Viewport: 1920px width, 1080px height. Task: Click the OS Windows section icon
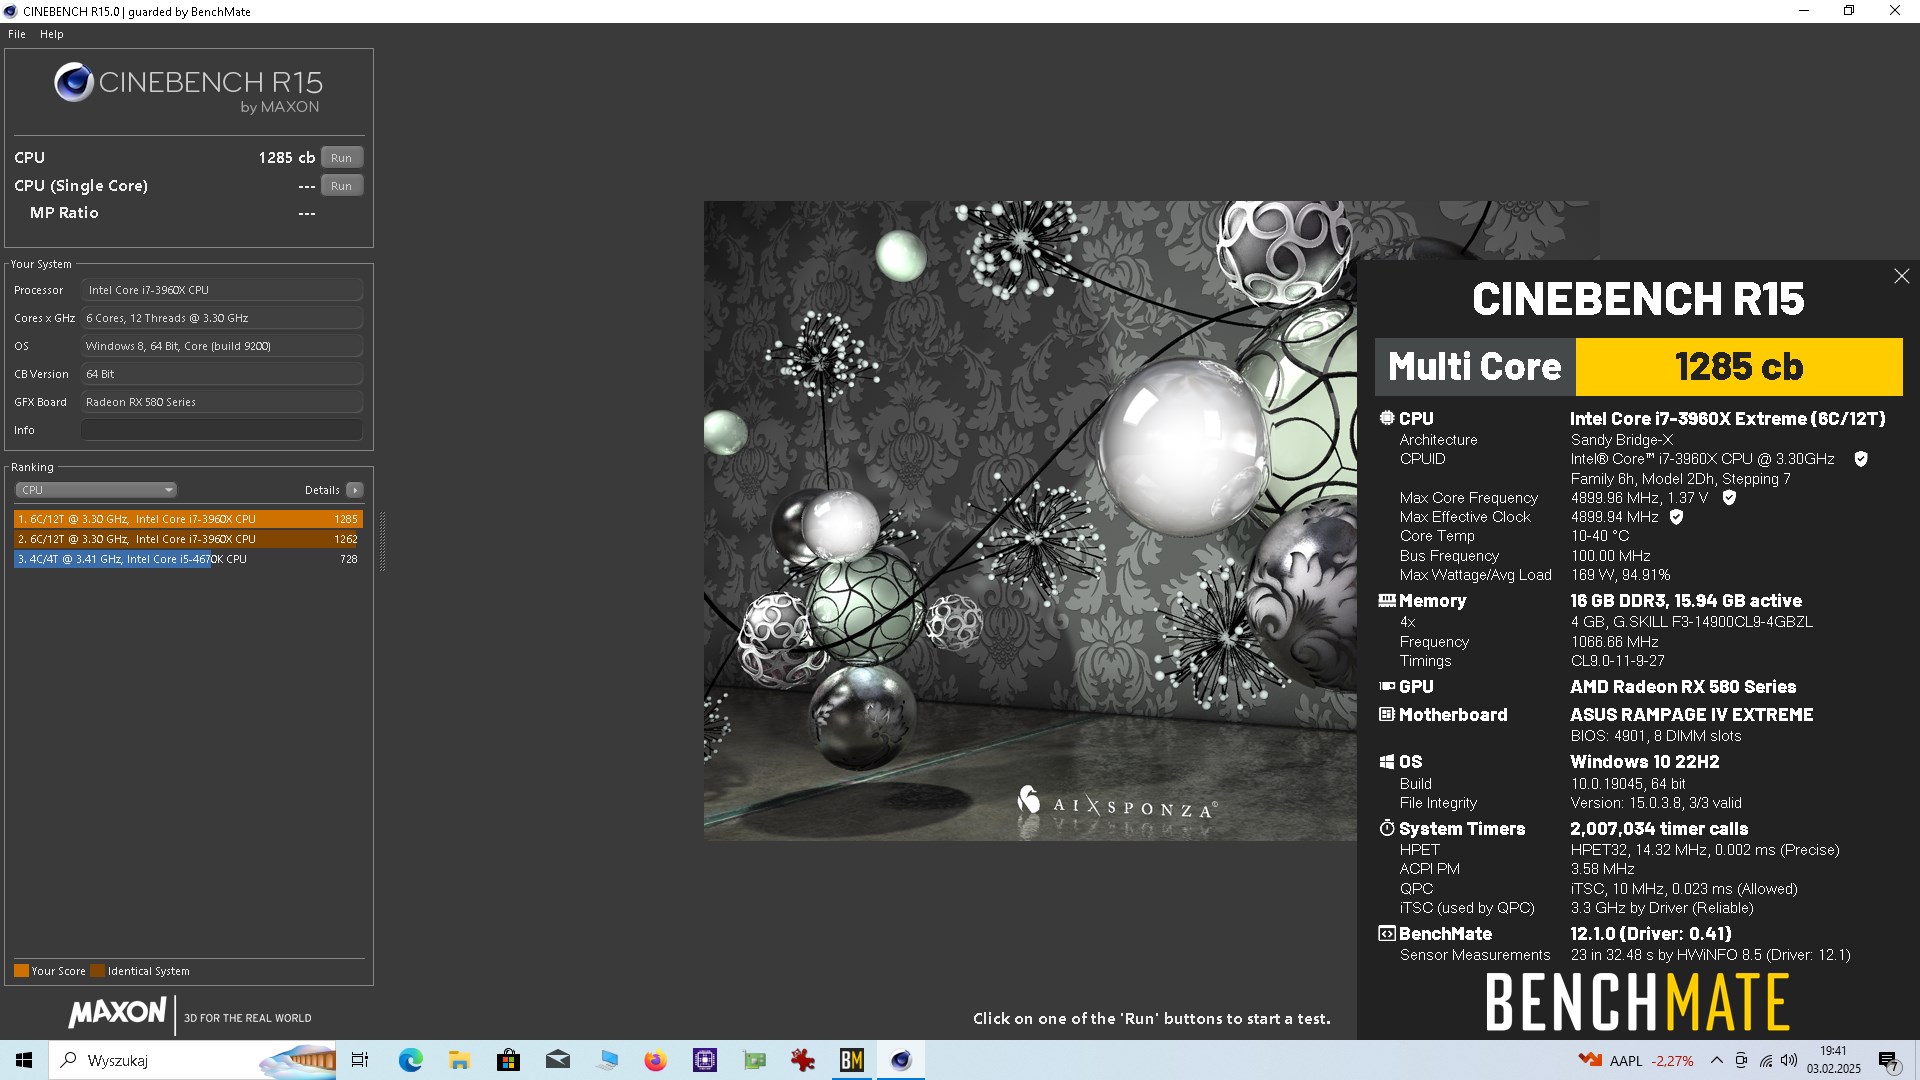[1387, 761]
